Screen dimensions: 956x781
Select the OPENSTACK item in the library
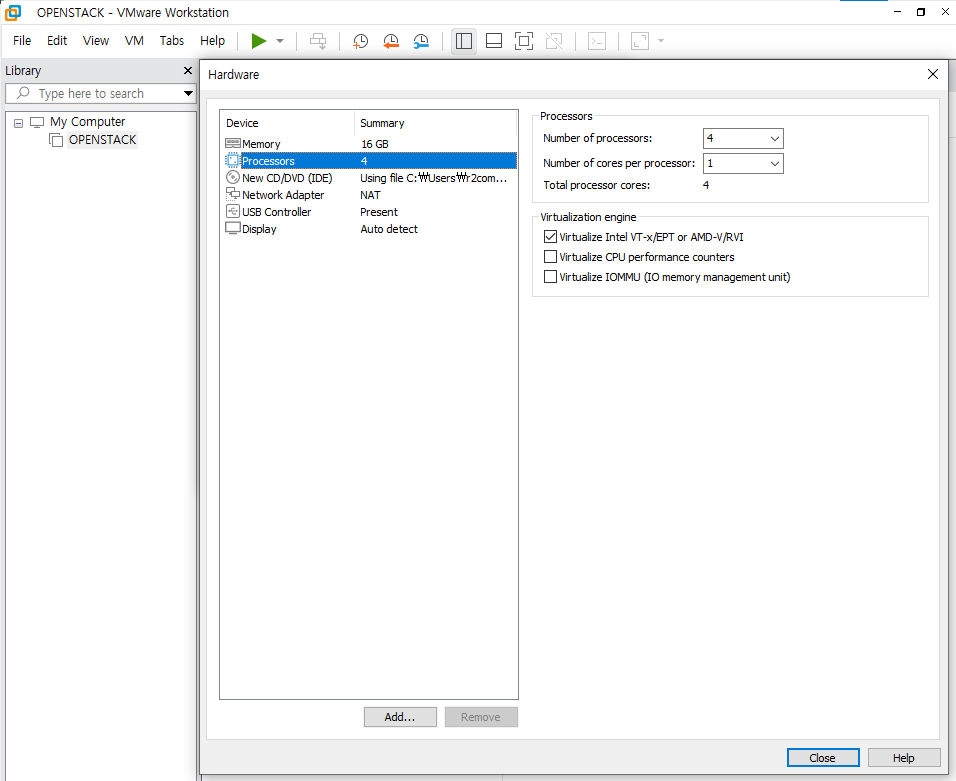pos(102,140)
